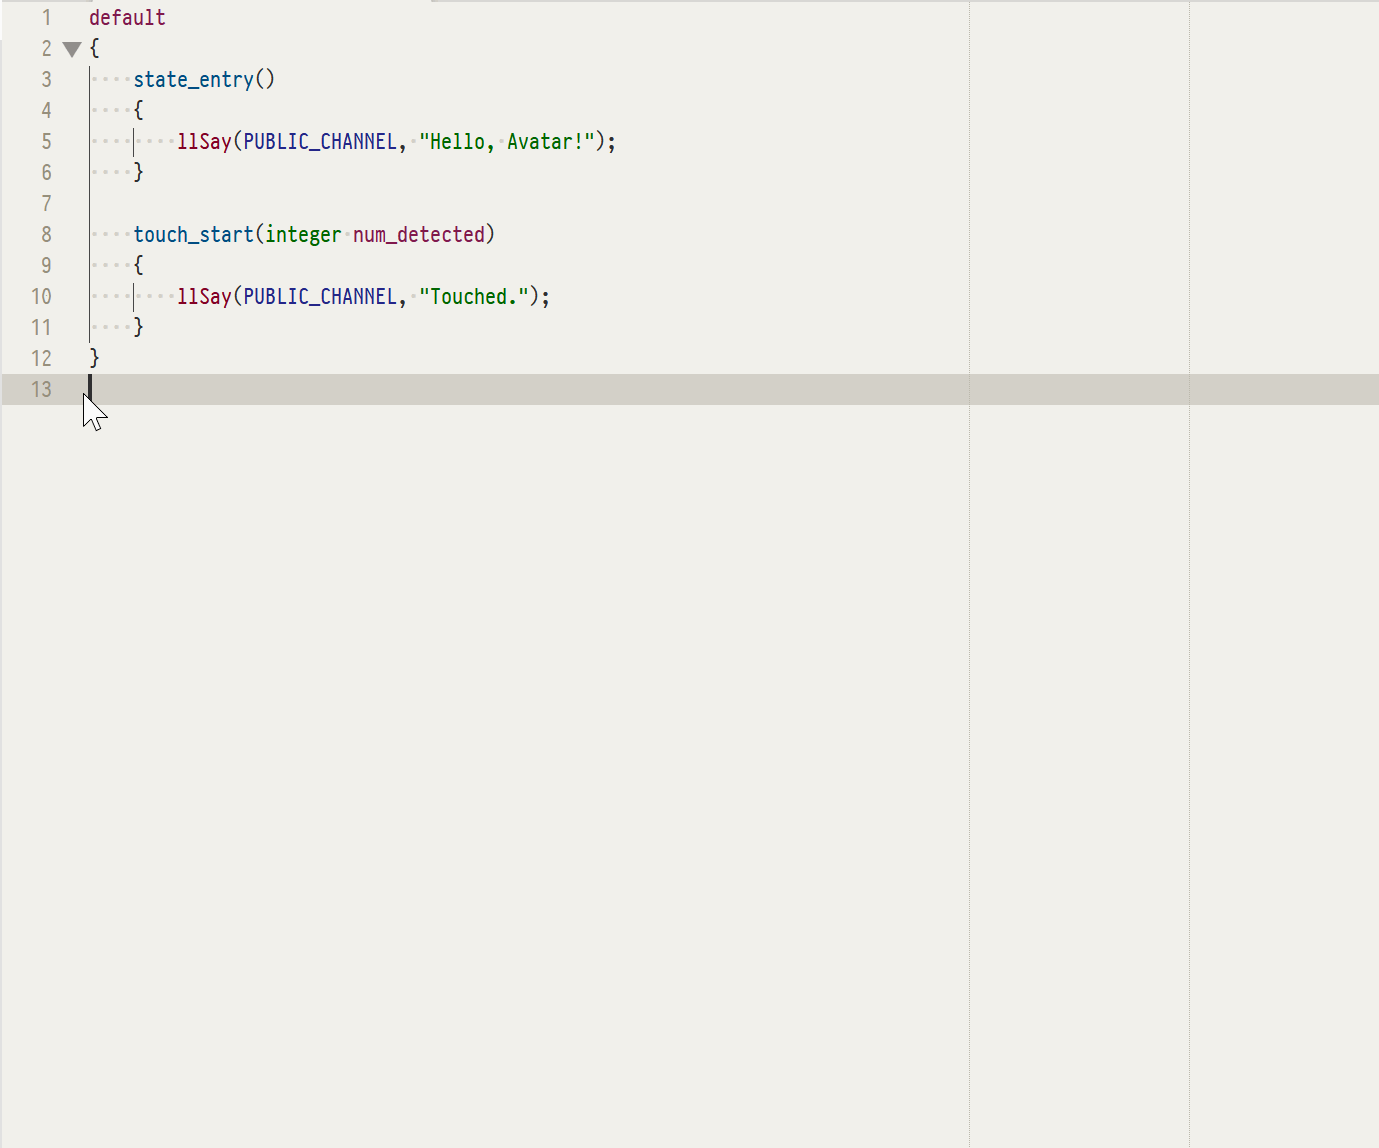Collapse the default state code fold triangle
1379x1148 pixels.
pyautogui.click(x=72, y=49)
